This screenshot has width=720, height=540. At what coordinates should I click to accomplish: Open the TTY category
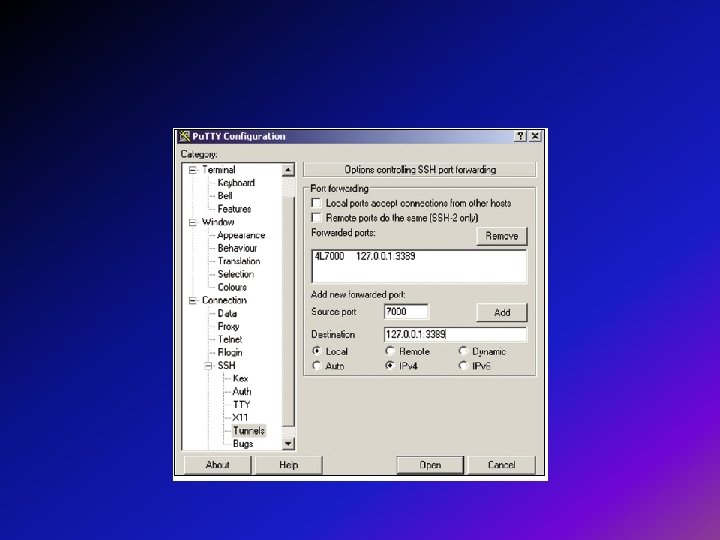242,405
